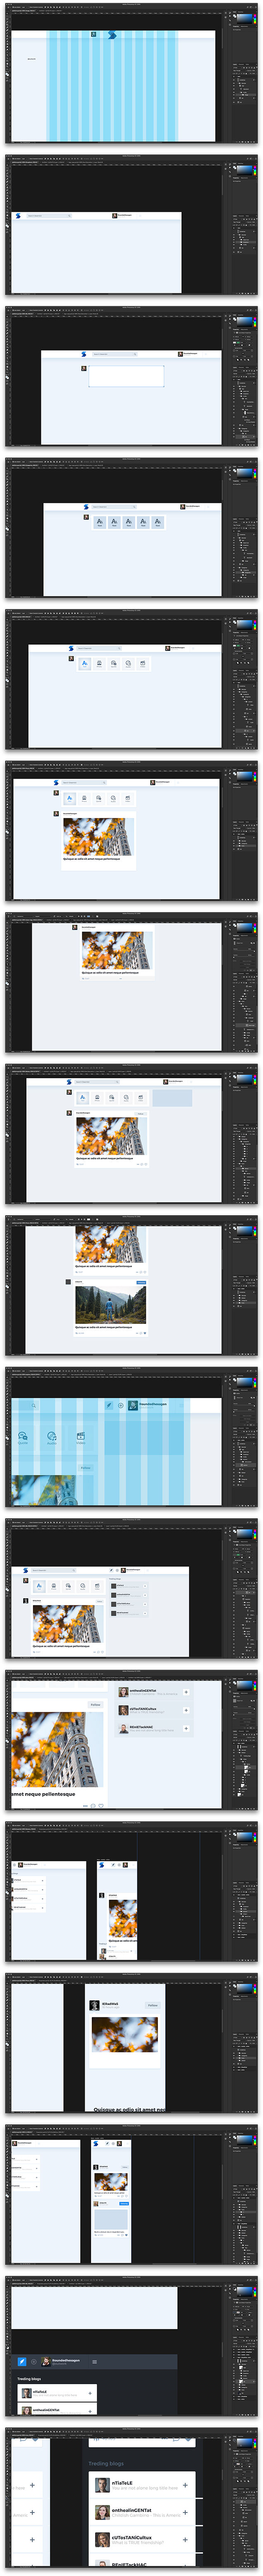The width and height of the screenshot is (263, 2576).
Task: Click plus icon beside nTisTeLE in enlarged Trending blogs
Action: 185,2485
